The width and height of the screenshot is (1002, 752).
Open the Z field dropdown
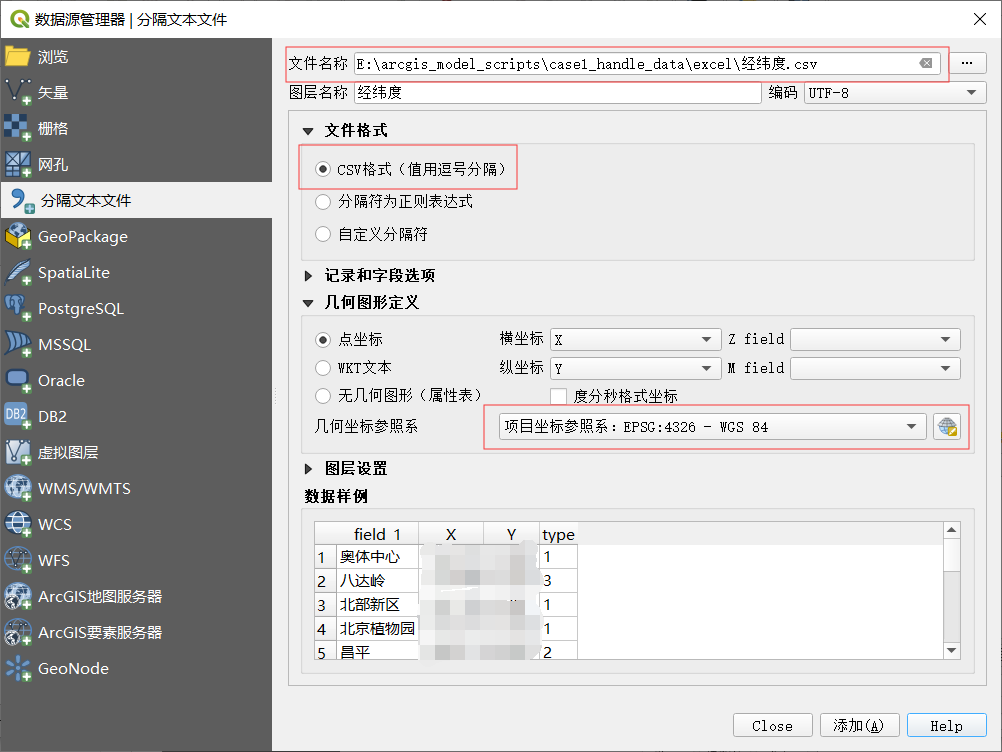coord(875,339)
